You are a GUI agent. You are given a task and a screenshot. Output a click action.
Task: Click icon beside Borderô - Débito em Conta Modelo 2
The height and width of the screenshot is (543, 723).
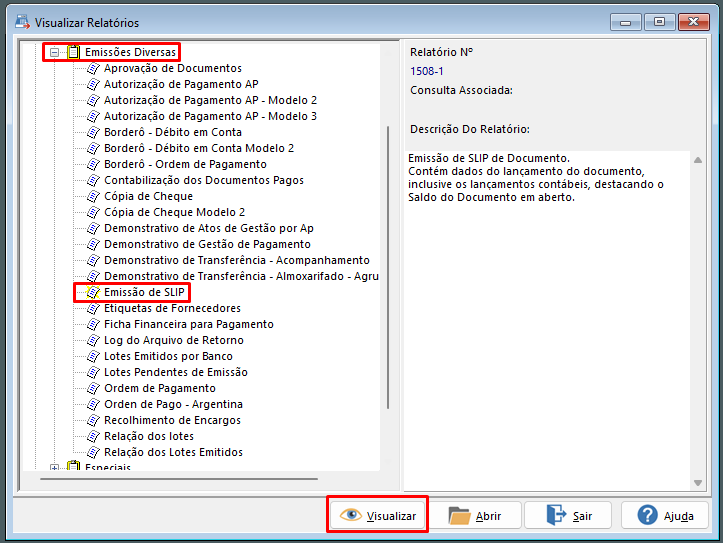(x=94, y=148)
